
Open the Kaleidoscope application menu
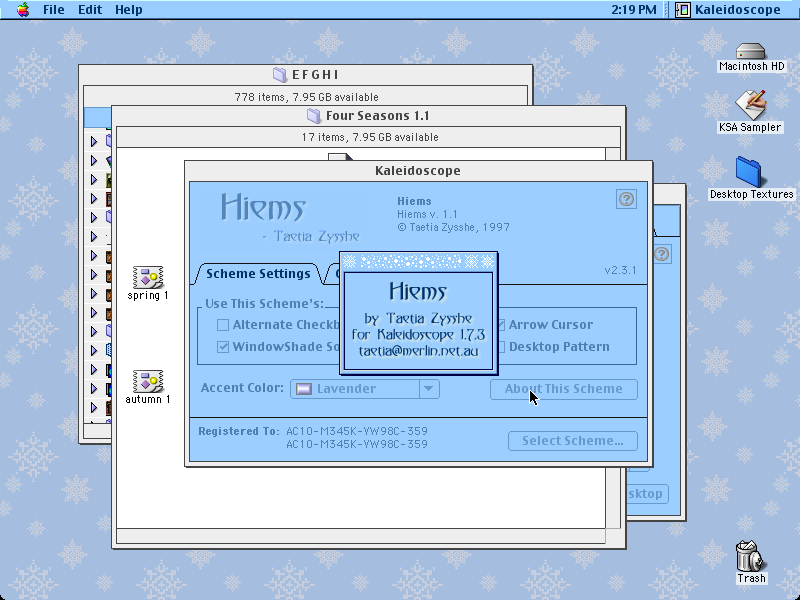coord(728,10)
